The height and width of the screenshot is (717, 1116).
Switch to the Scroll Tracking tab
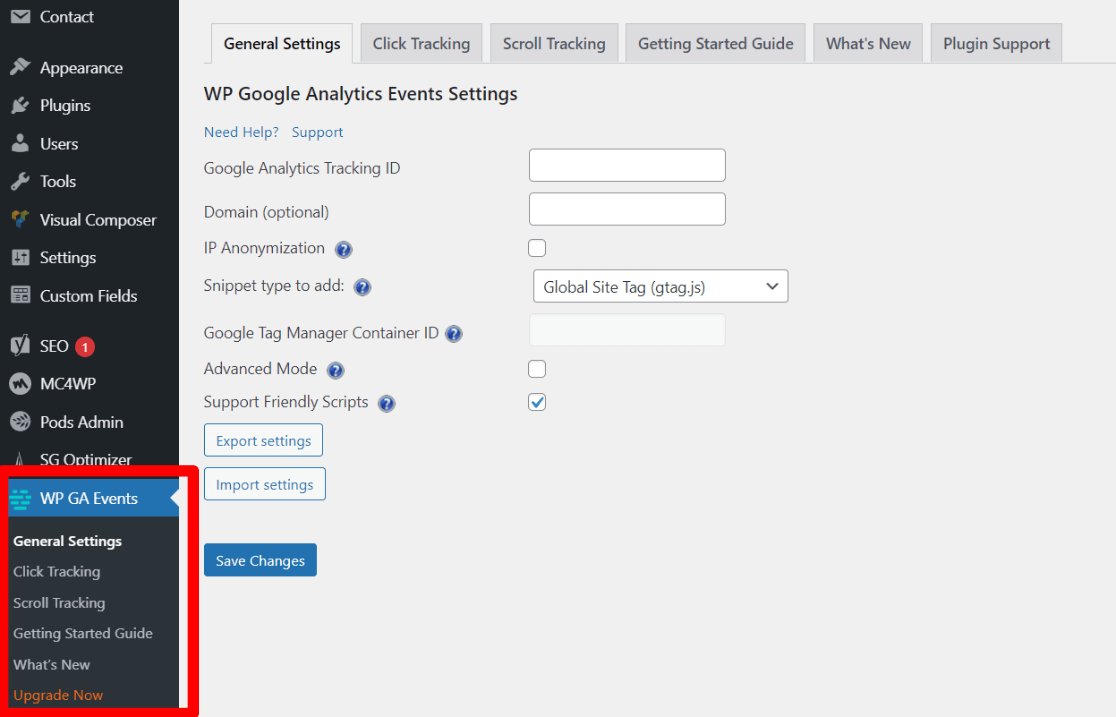(x=554, y=43)
